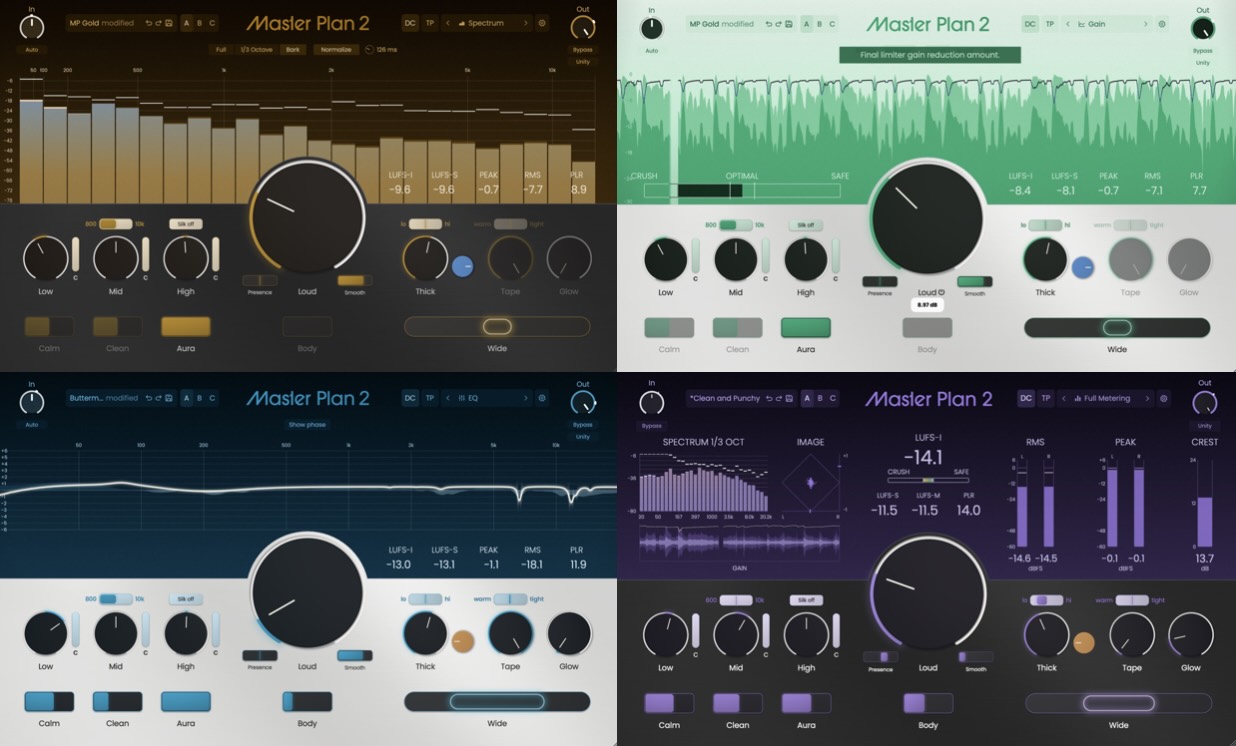The width and height of the screenshot is (1236, 746).
Task: Click undo arrow in green Master Plan instance
Action: click(x=769, y=24)
